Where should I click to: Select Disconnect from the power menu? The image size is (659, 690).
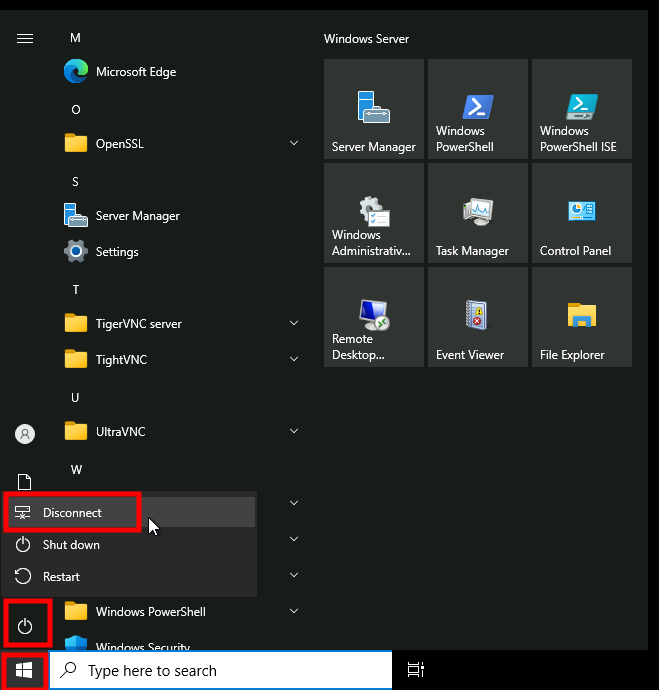[72, 513]
